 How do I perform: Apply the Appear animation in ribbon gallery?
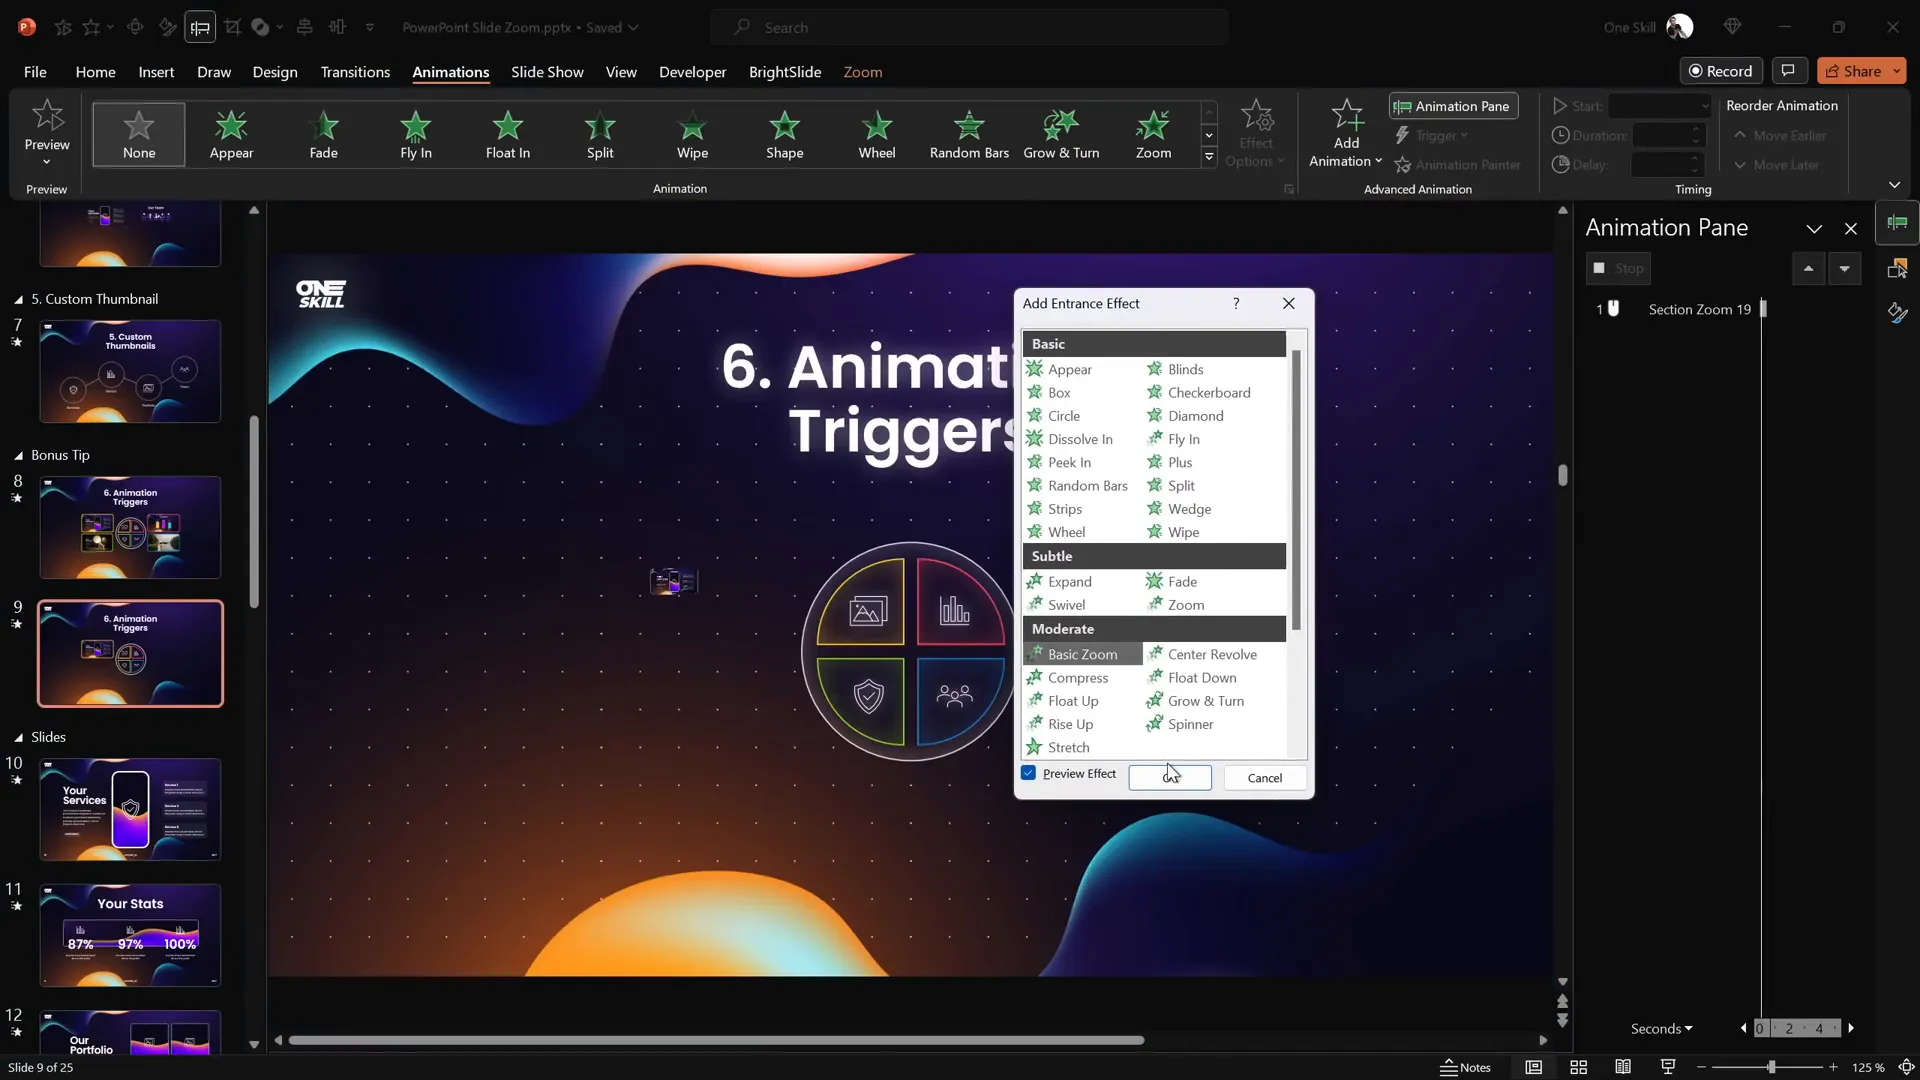231,134
